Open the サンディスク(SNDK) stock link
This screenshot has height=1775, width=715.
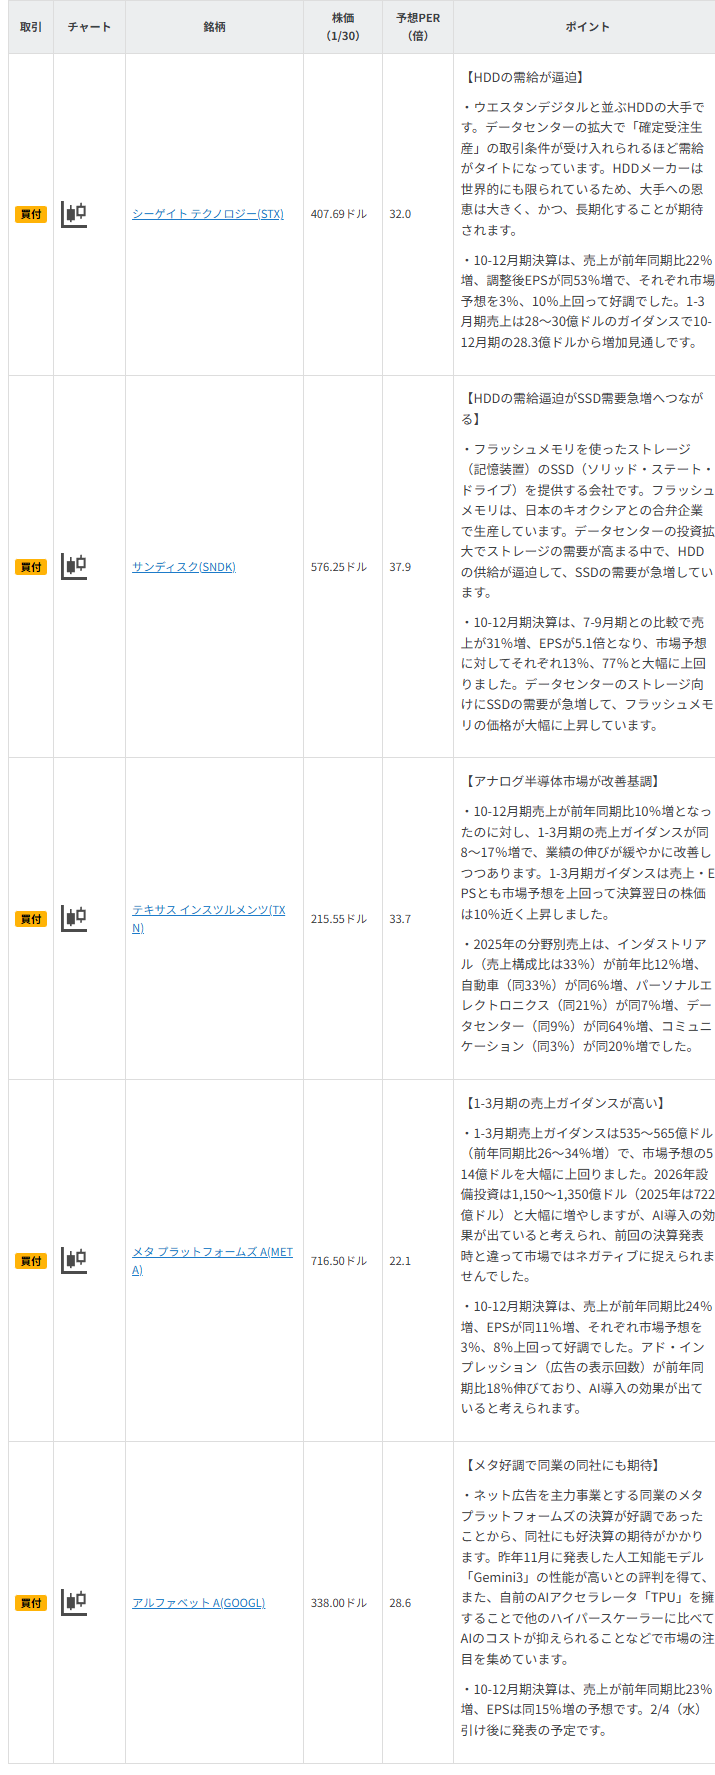(184, 567)
